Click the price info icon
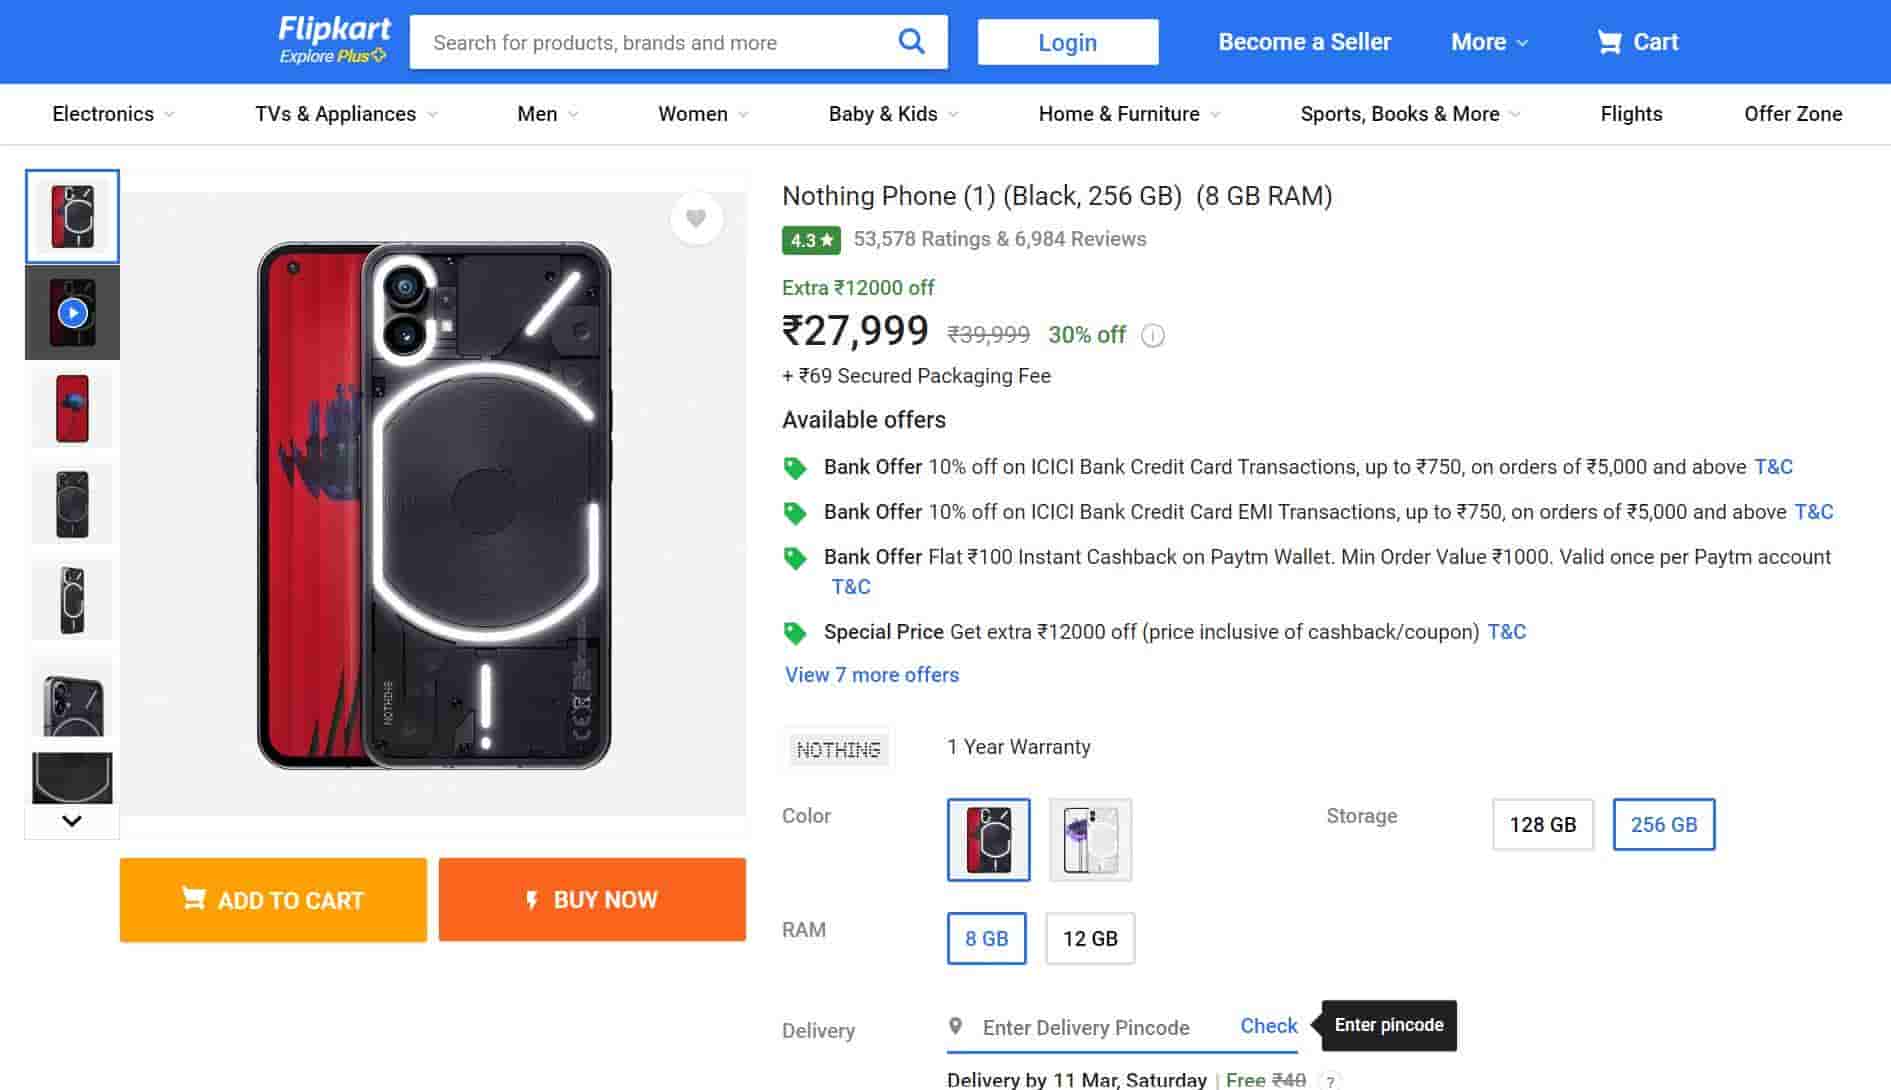 [x=1153, y=336]
